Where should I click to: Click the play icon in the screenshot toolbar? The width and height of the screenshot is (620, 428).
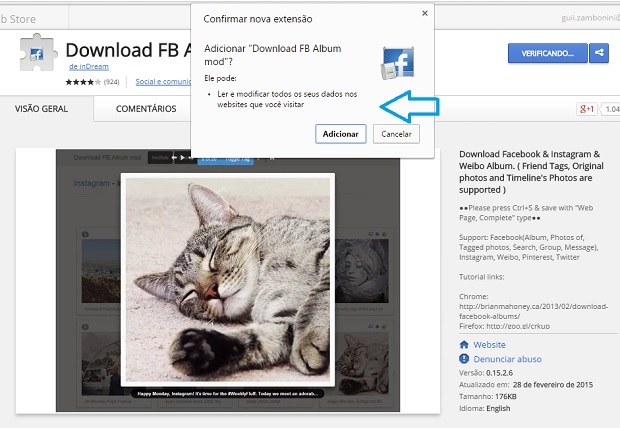182,157
